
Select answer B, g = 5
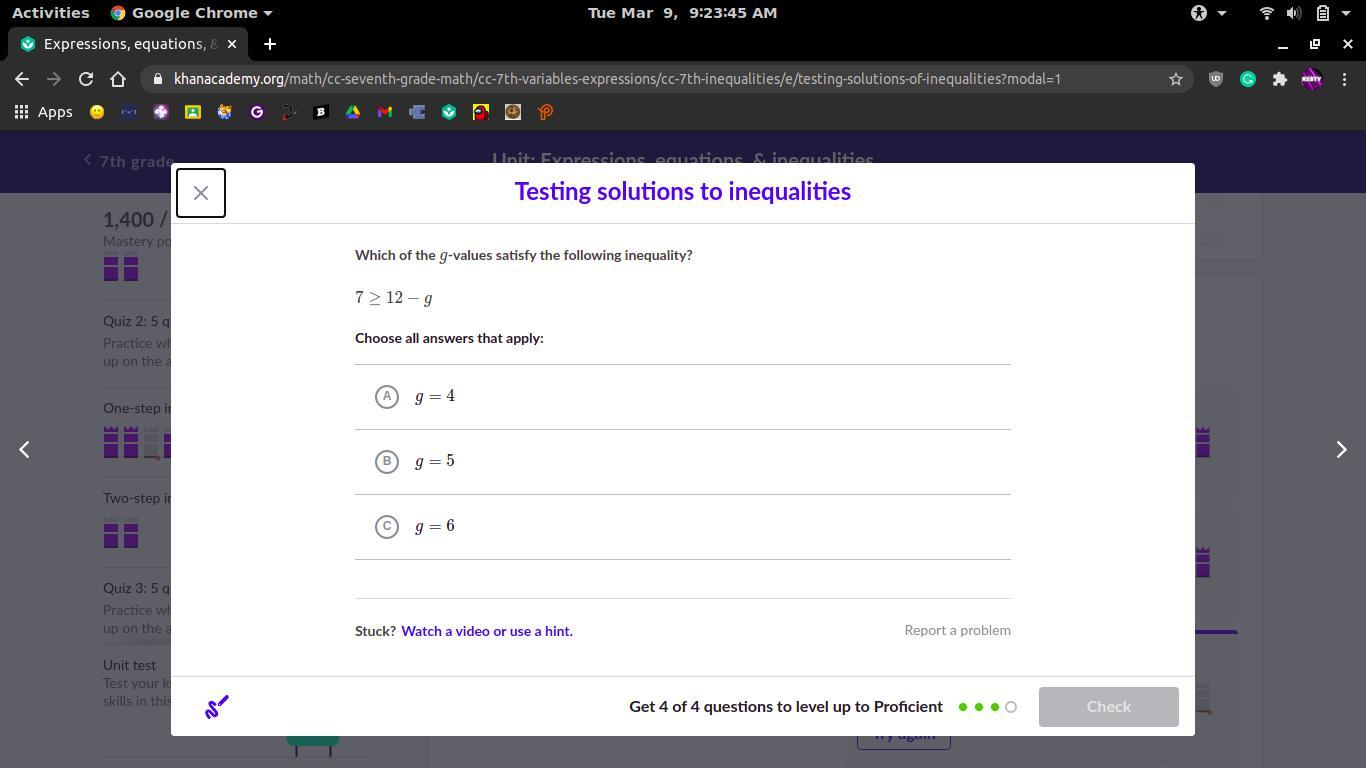click(683, 462)
